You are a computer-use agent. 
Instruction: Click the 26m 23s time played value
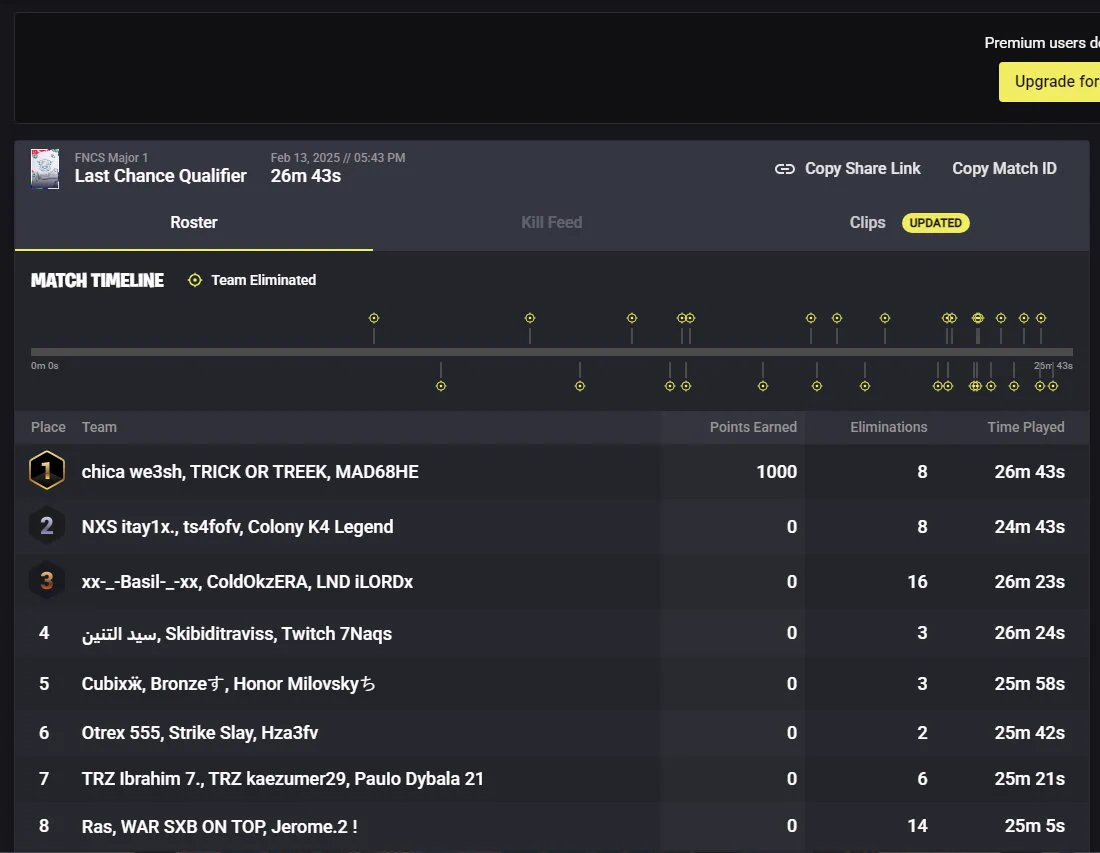click(x=1029, y=582)
